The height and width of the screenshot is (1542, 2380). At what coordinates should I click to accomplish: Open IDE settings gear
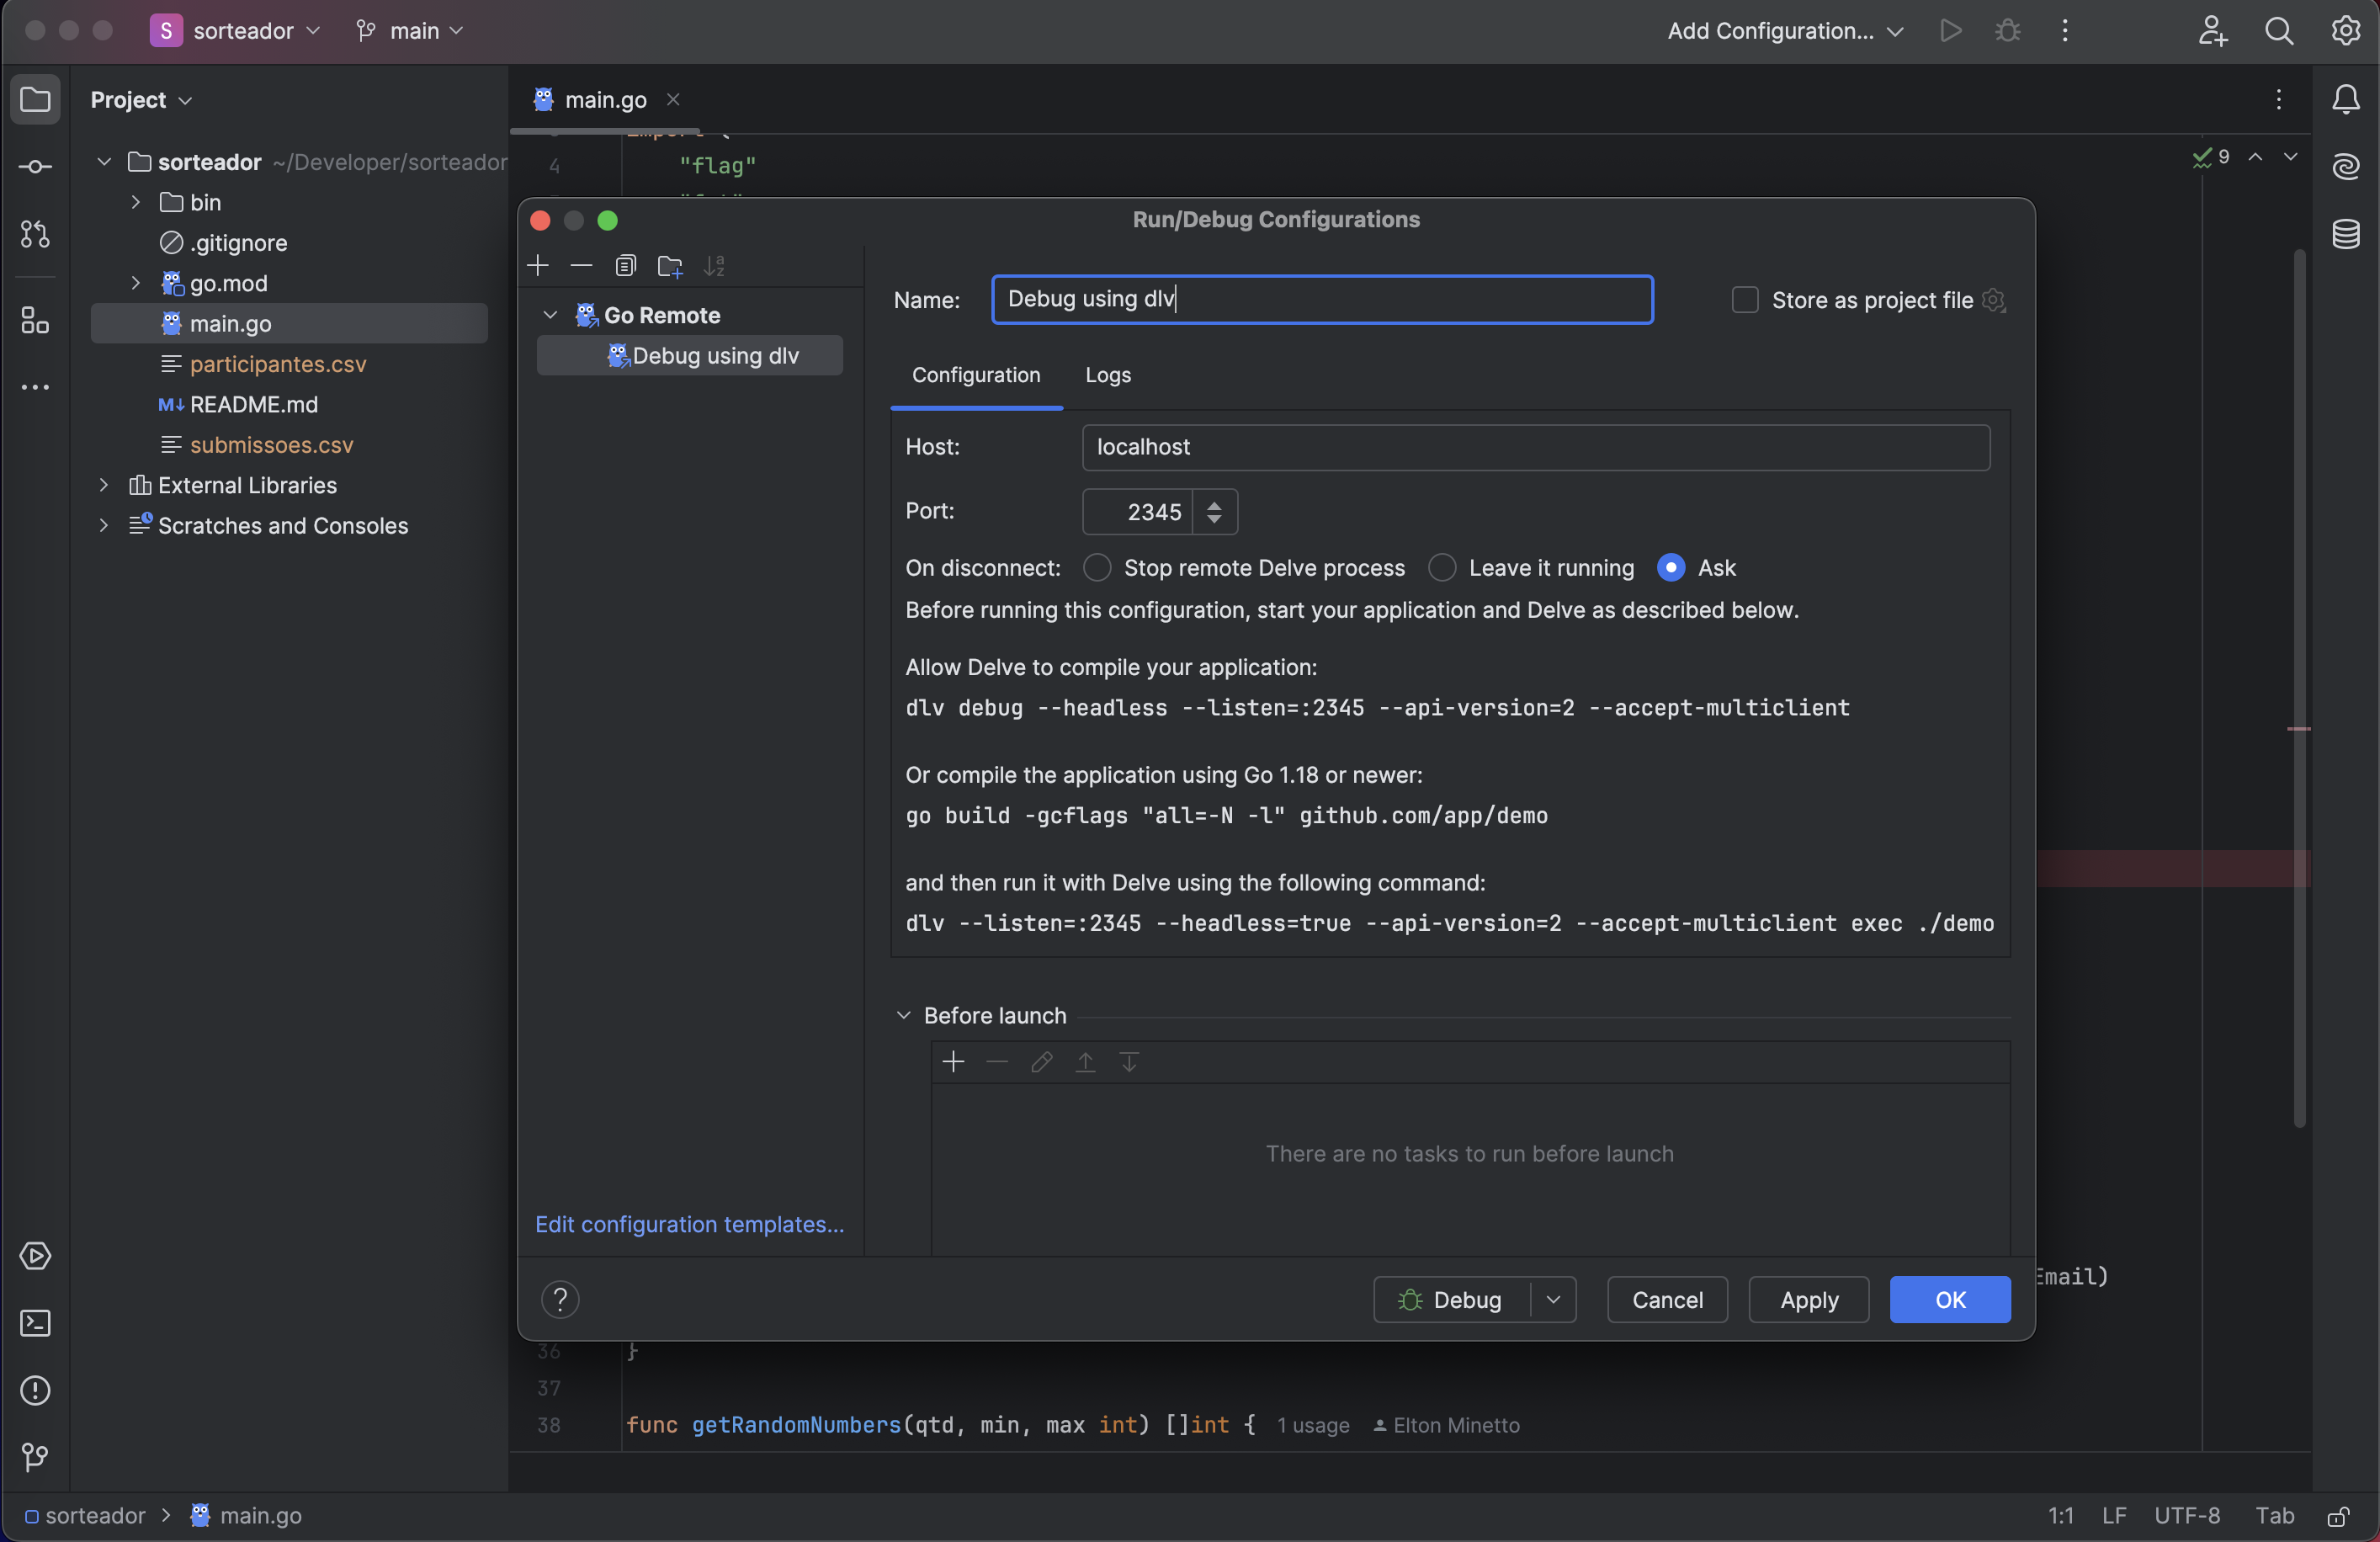coord(2345,30)
